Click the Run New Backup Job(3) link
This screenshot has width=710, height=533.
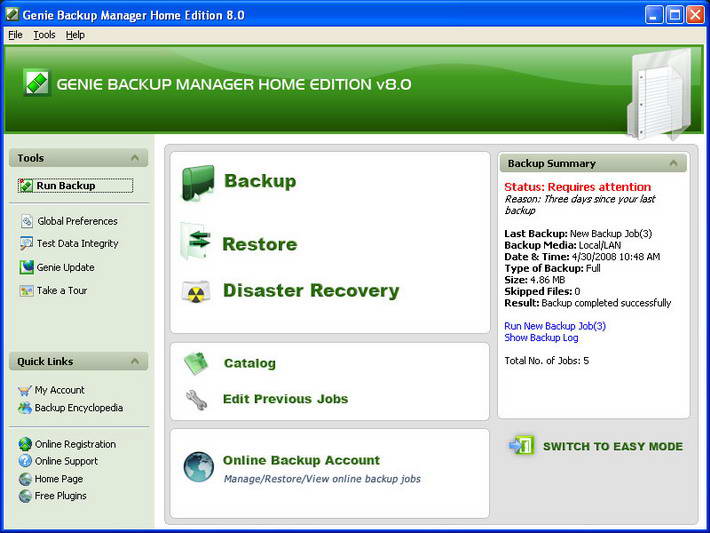click(555, 326)
